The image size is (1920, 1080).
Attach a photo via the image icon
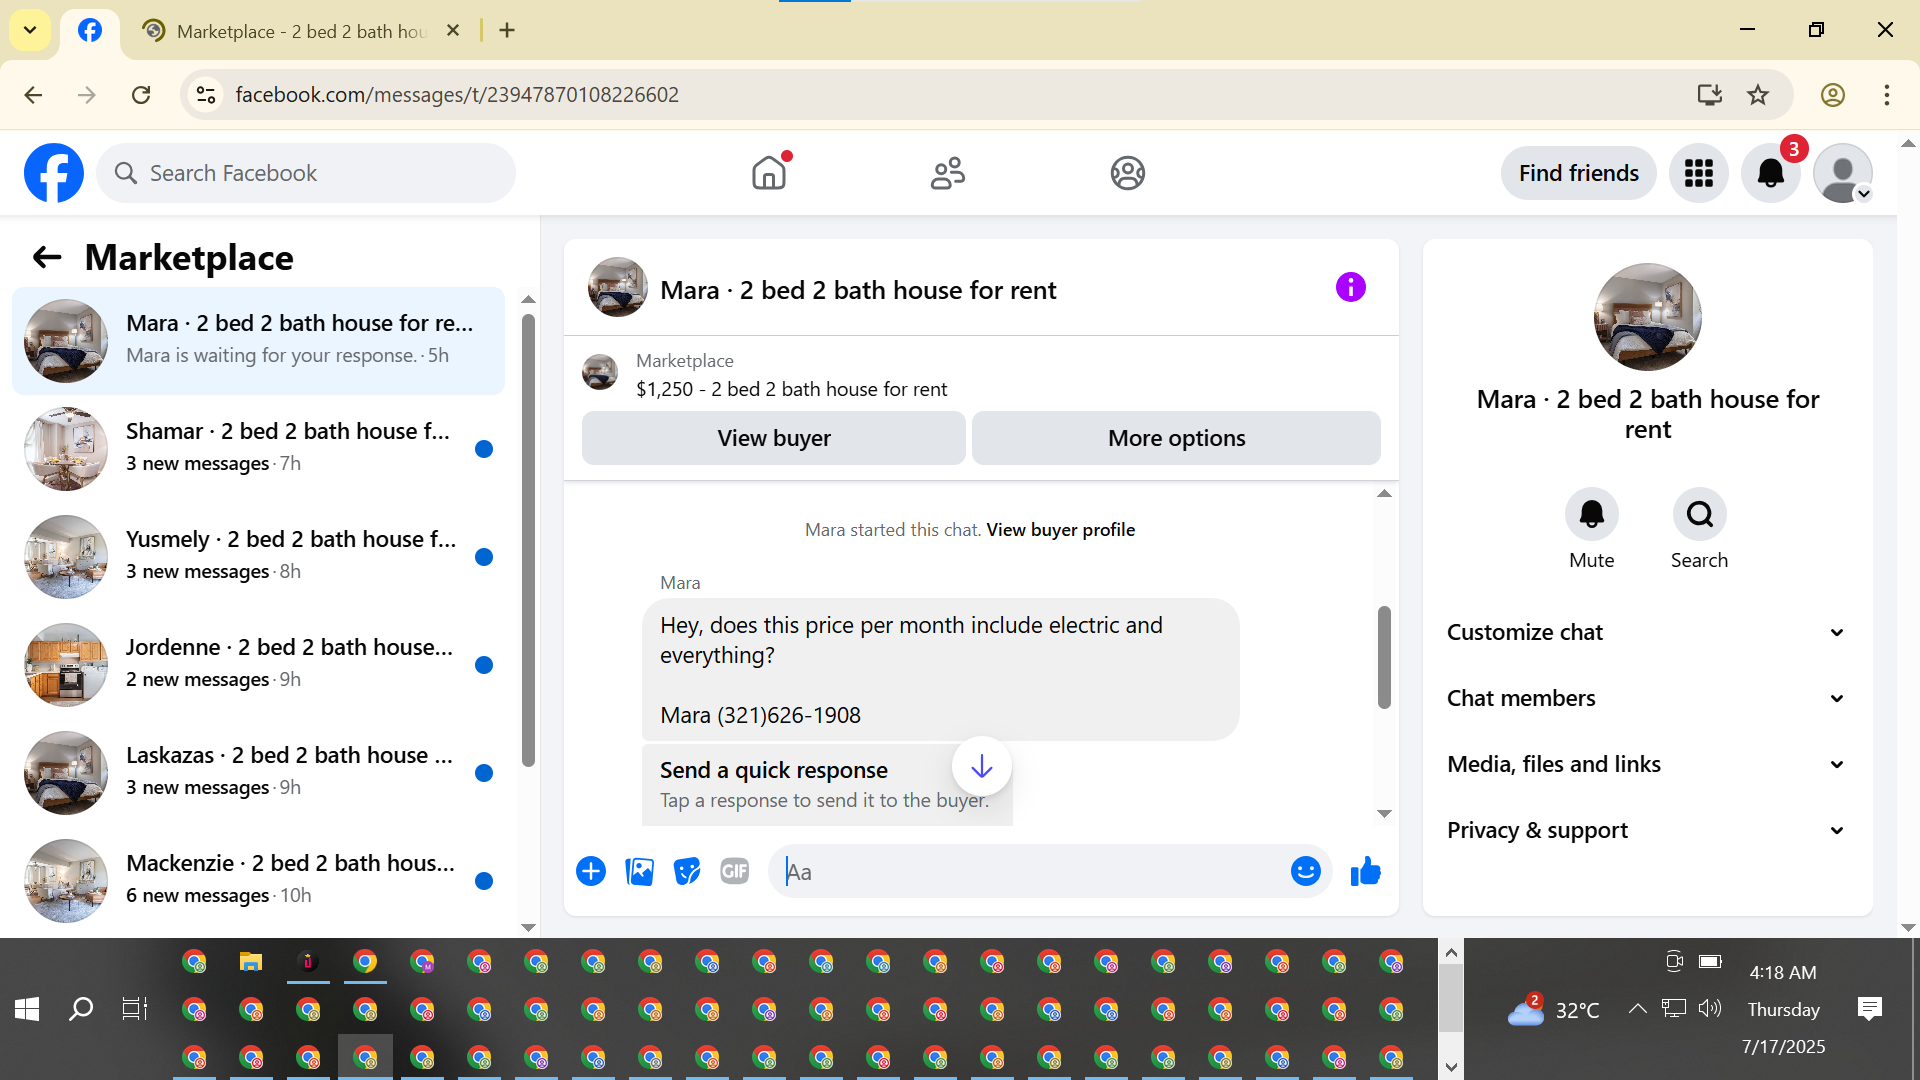[x=639, y=872]
